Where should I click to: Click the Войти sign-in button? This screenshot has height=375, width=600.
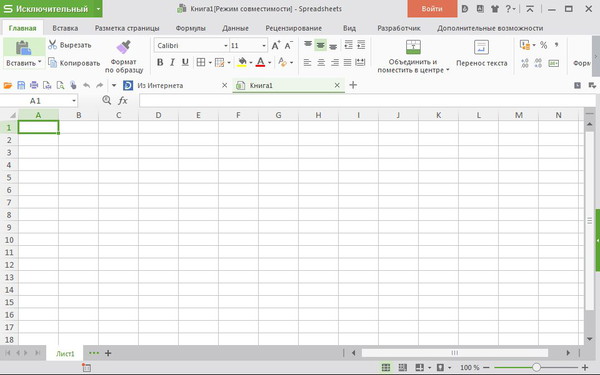click(432, 9)
